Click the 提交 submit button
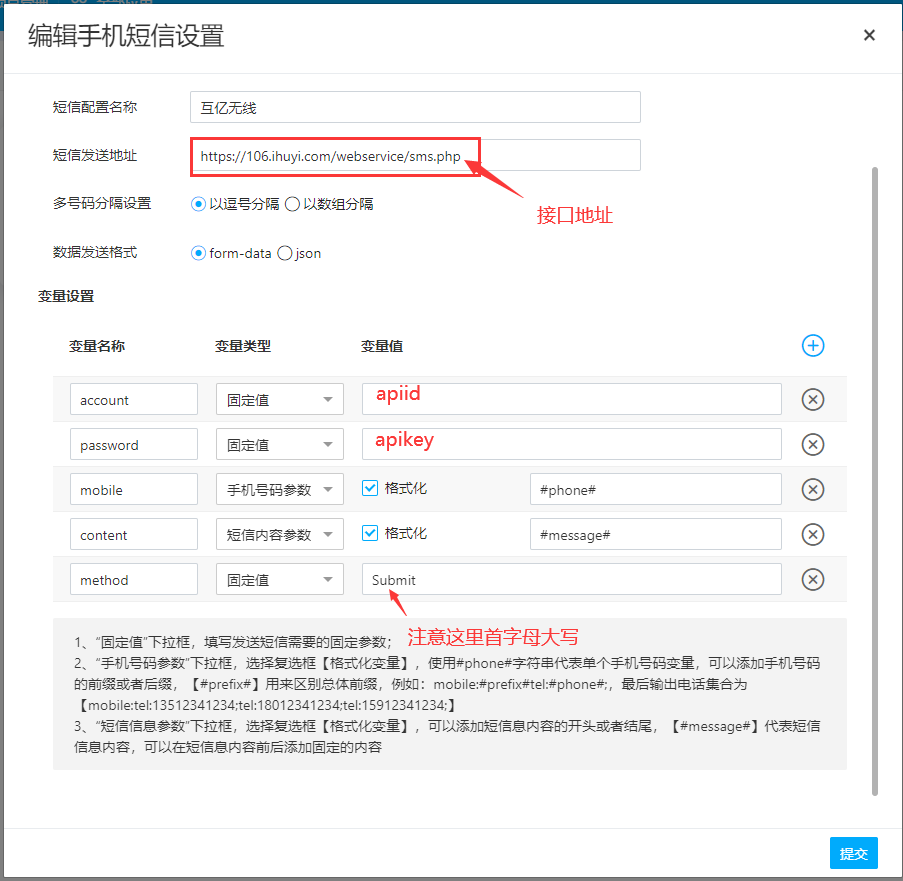The width and height of the screenshot is (903, 881). [x=854, y=853]
